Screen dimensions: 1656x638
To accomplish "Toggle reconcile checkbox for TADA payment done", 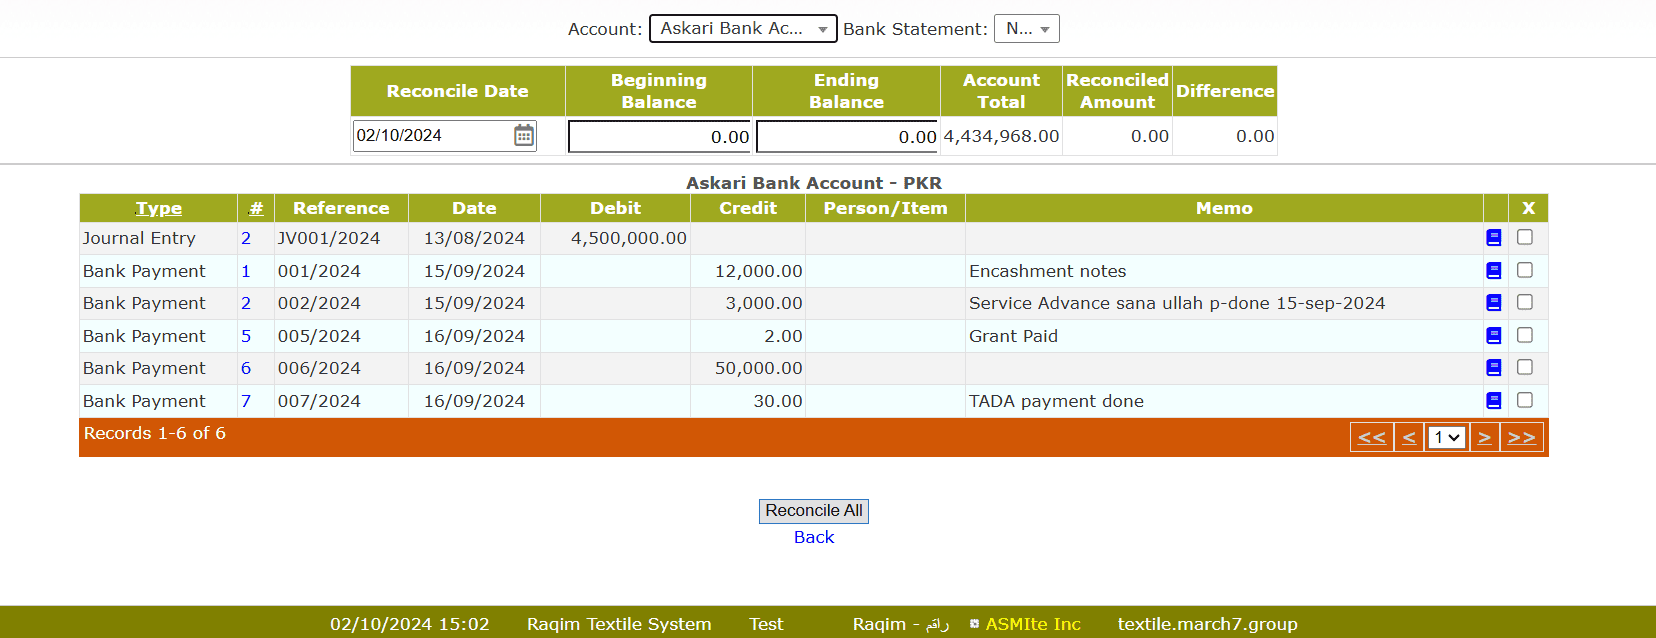I will tap(1524, 400).
